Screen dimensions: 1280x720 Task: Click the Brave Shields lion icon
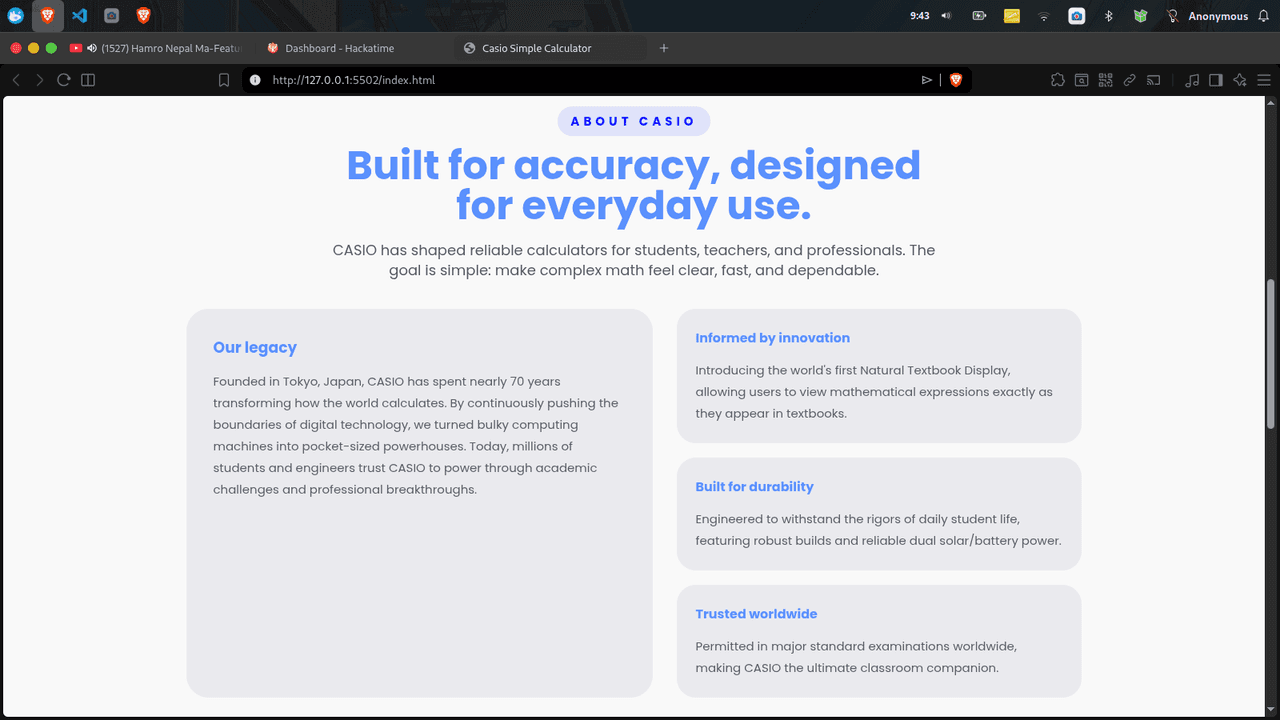coord(956,80)
